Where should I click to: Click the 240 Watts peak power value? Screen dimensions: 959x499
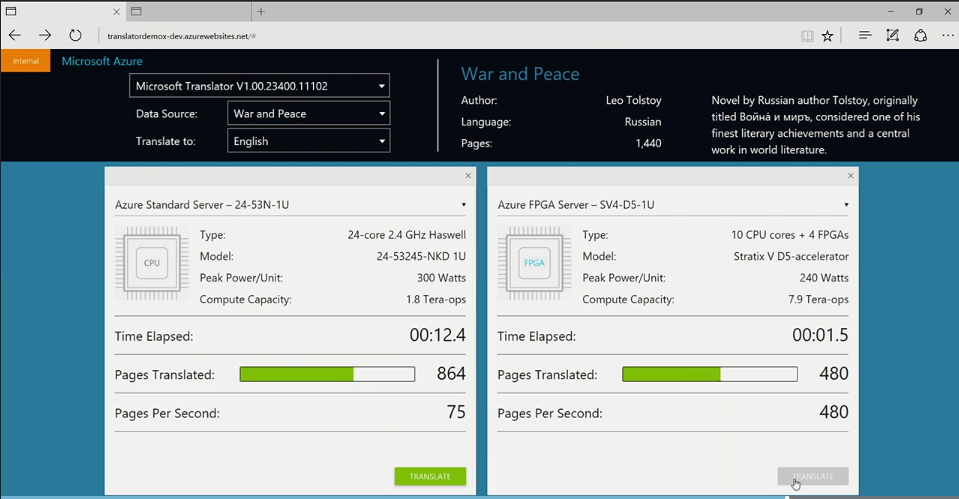pyautogui.click(x=824, y=278)
